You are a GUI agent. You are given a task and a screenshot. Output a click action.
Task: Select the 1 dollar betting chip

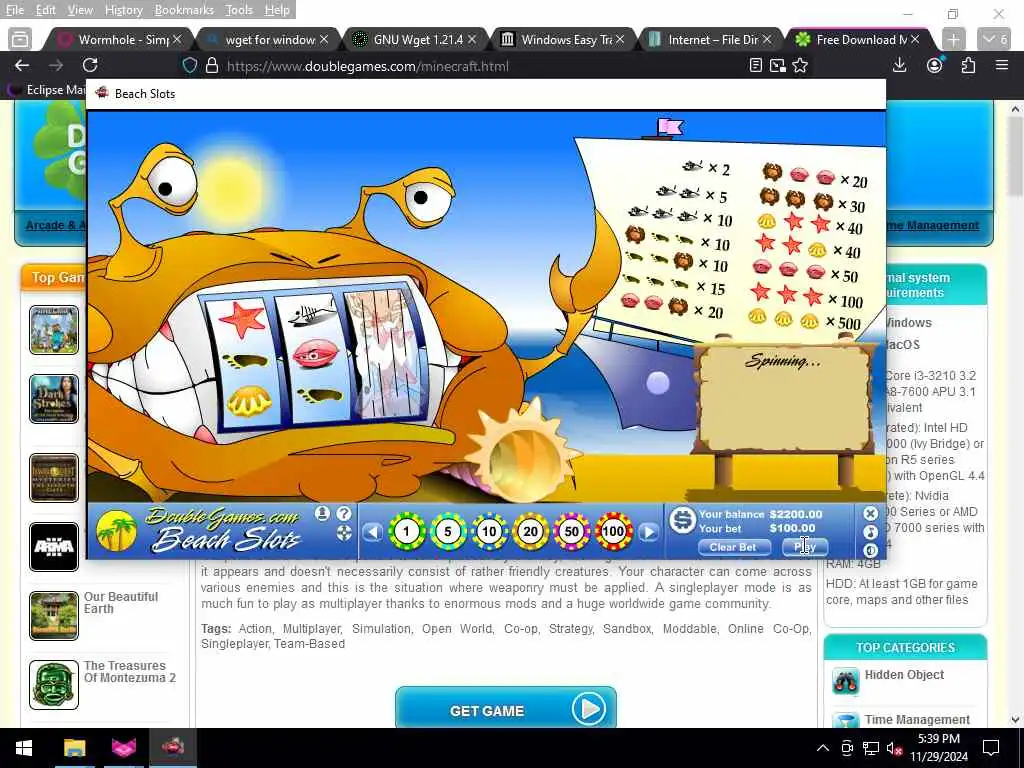pos(406,532)
